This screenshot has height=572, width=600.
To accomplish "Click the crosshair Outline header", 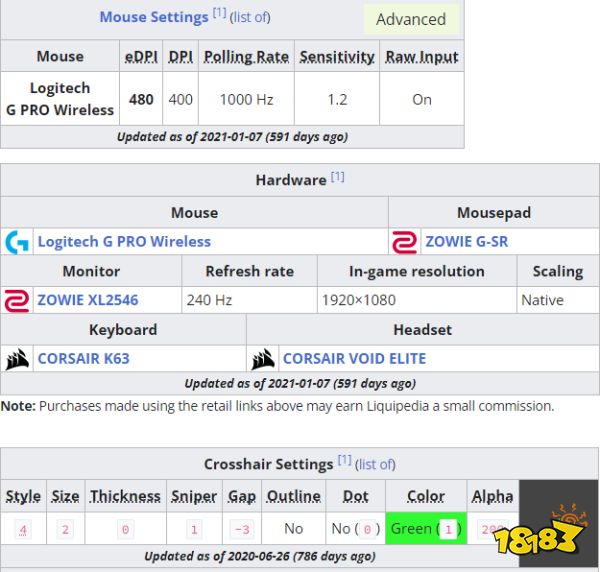I will coord(293,496).
